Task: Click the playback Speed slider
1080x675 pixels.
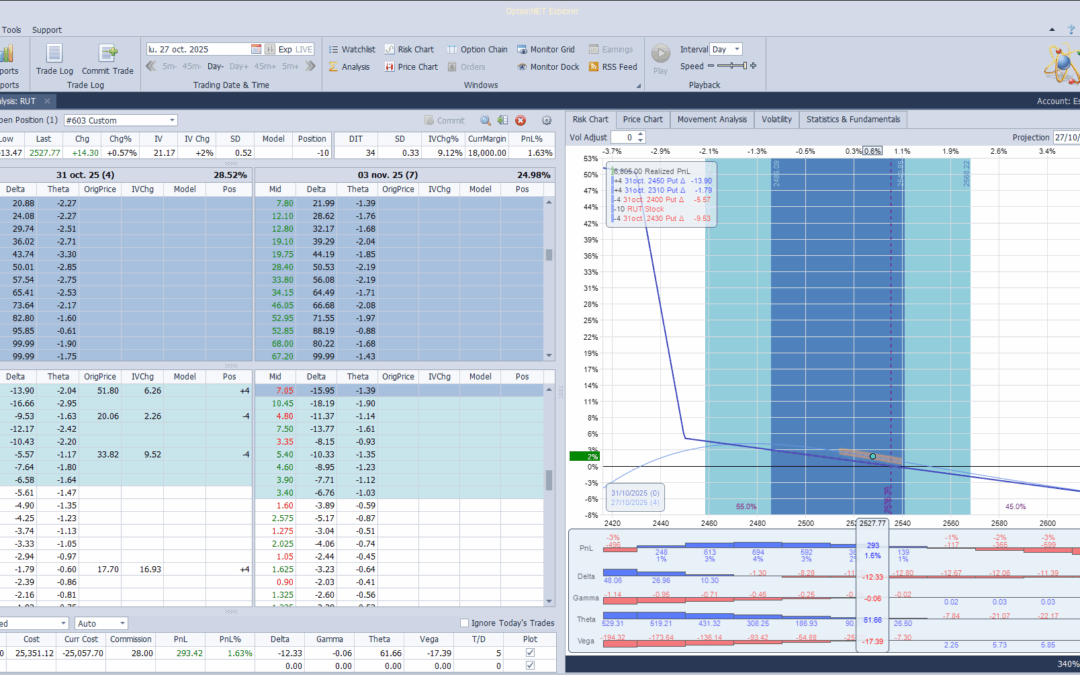Action: 730,66
